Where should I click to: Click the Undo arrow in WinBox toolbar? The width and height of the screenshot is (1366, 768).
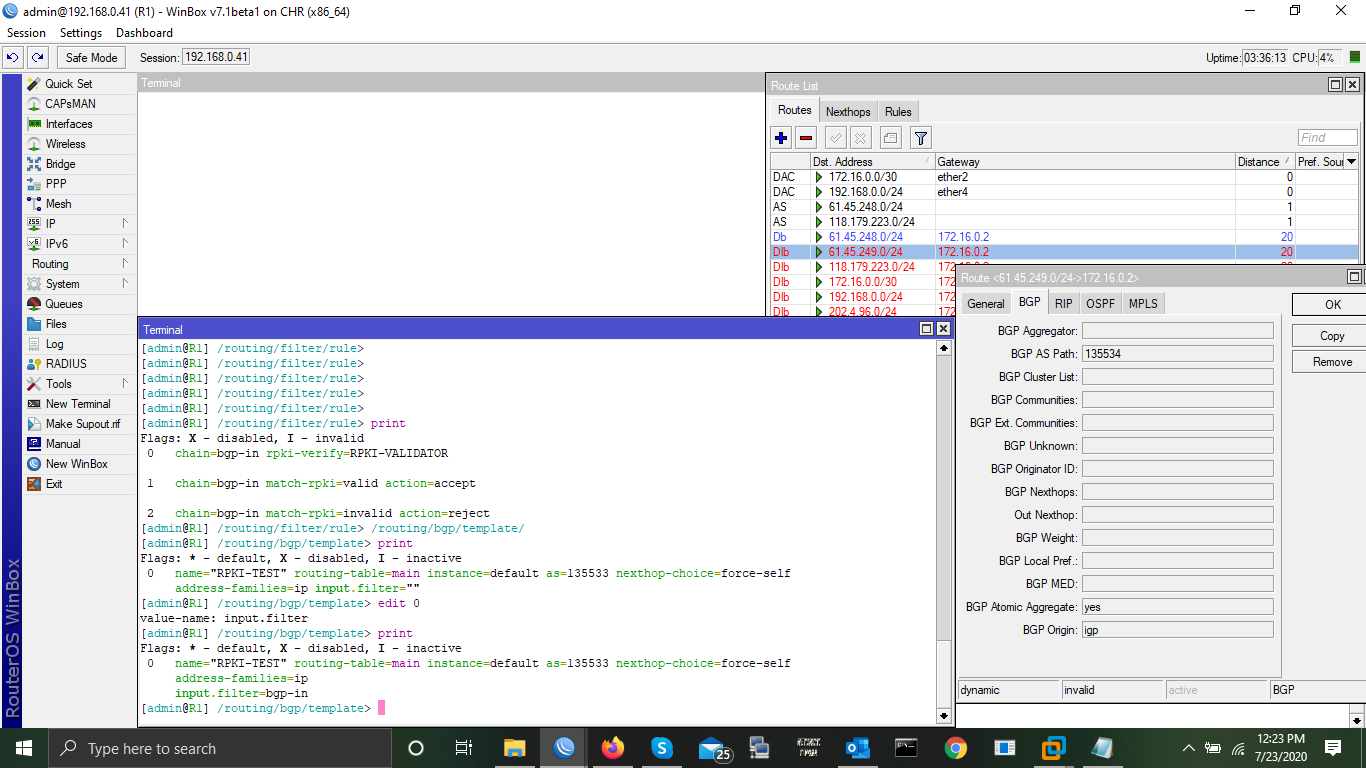click(13, 58)
